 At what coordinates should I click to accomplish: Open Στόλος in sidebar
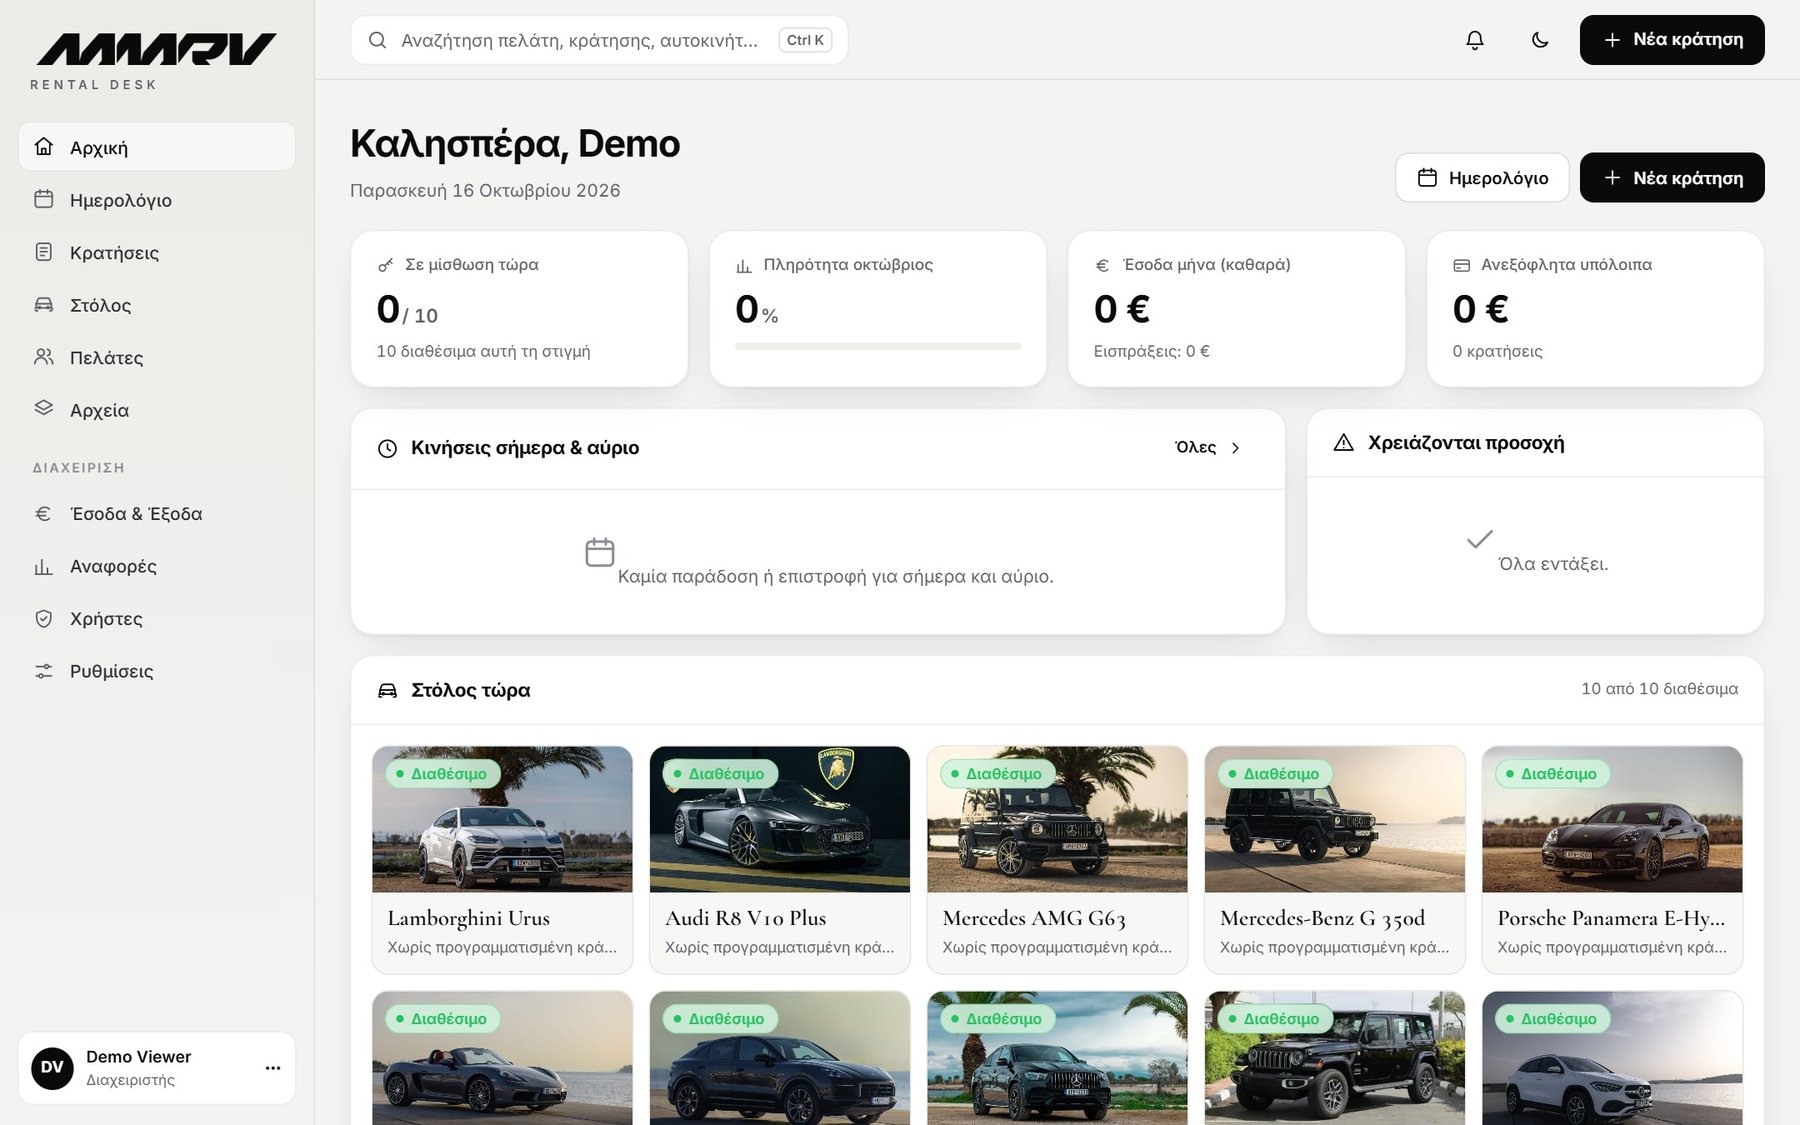pyautogui.click(x=157, y=305)
